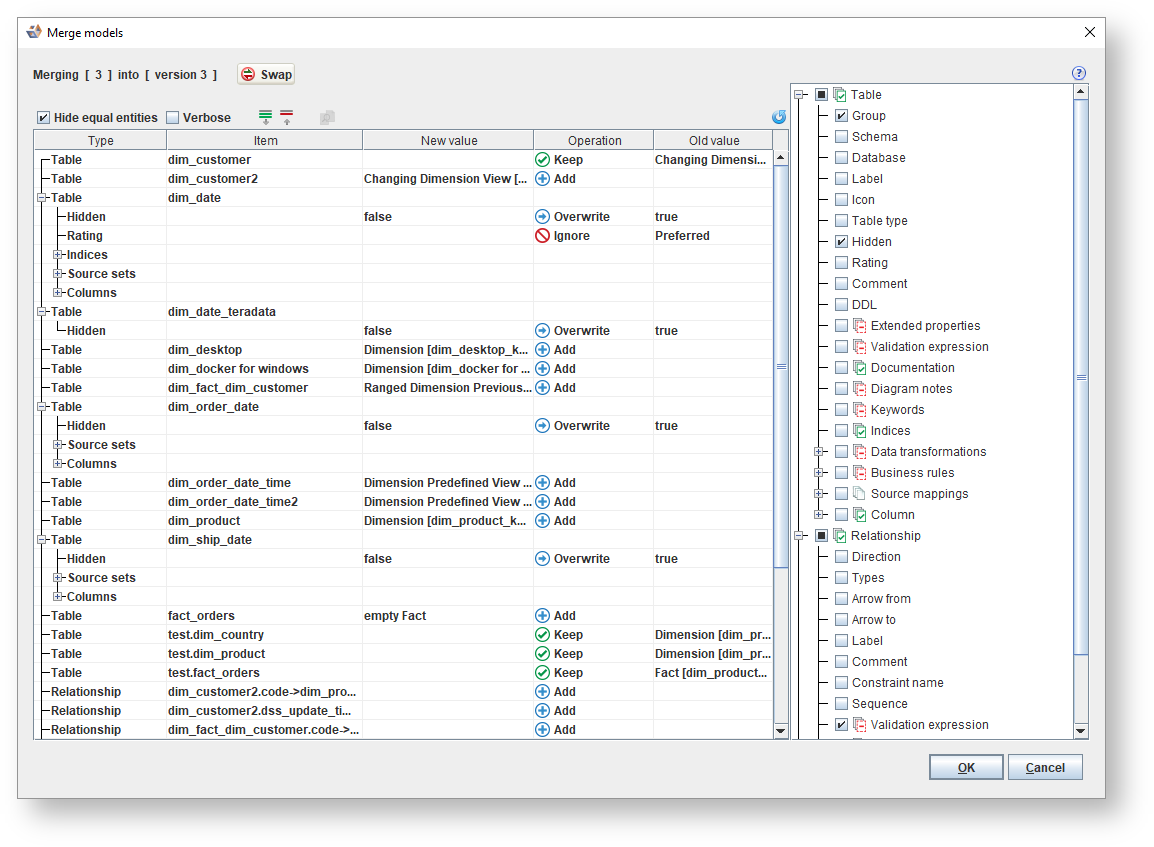Click the Add icon for fact_orders

pyautogui.click(x=542, y=615)
